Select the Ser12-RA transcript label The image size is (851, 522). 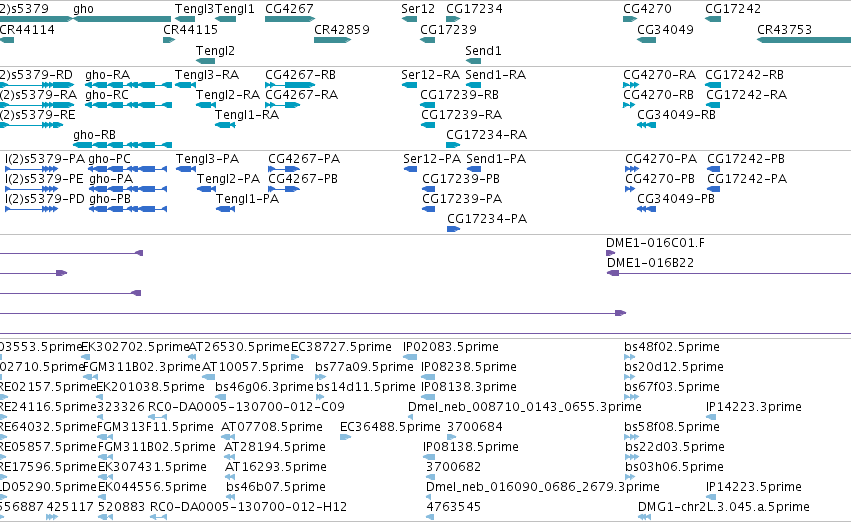point(430,74)
